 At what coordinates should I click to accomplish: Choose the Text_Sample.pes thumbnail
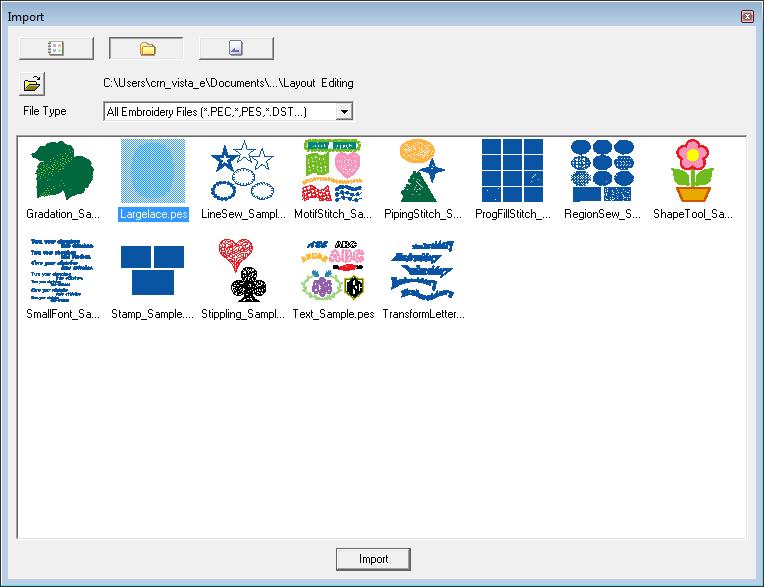click(333, 270)
